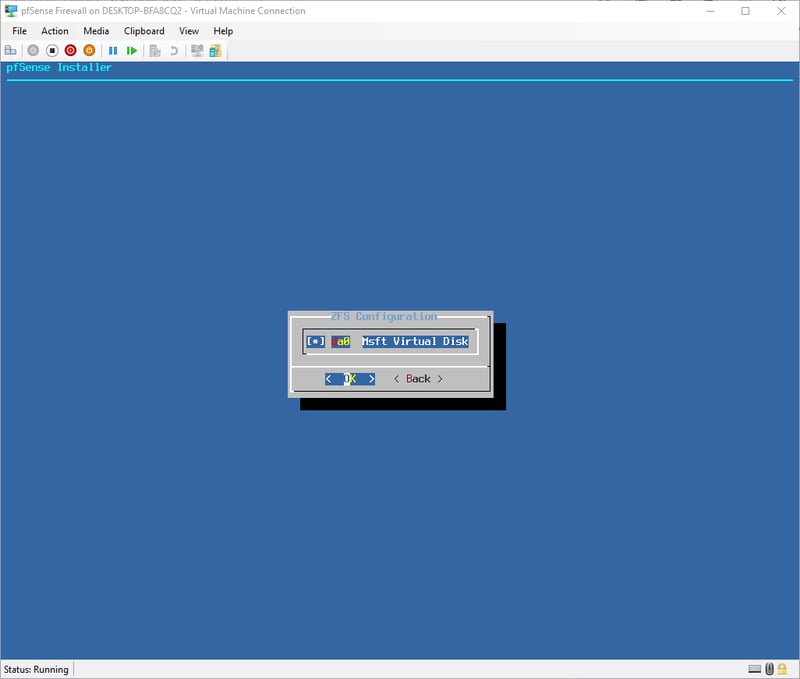The height and width of the screenshot is (679, 800).
Task: Click the green Reset/Start play icon
Action: [x=132, y=50]
